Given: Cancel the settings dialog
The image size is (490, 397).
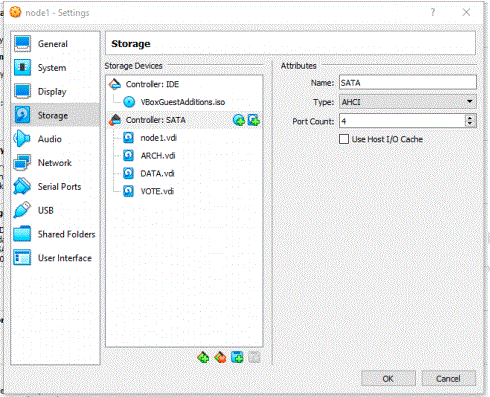Looking at the screenshot, I should coord(448,379).
